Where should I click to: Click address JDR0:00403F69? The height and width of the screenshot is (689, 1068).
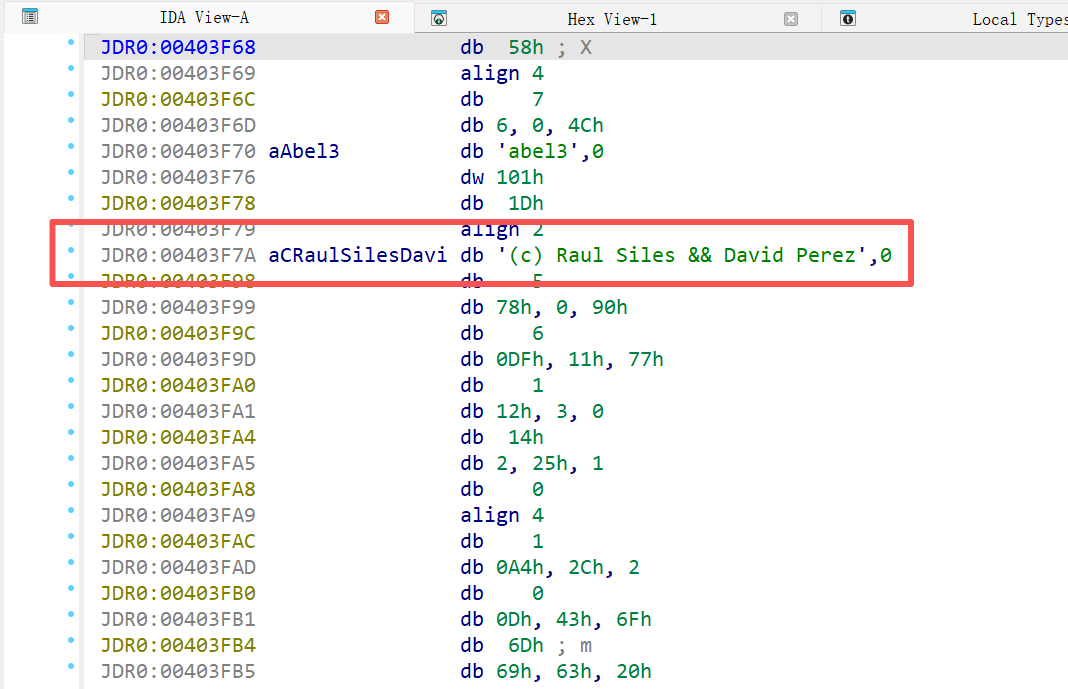(x=178, y=73)
